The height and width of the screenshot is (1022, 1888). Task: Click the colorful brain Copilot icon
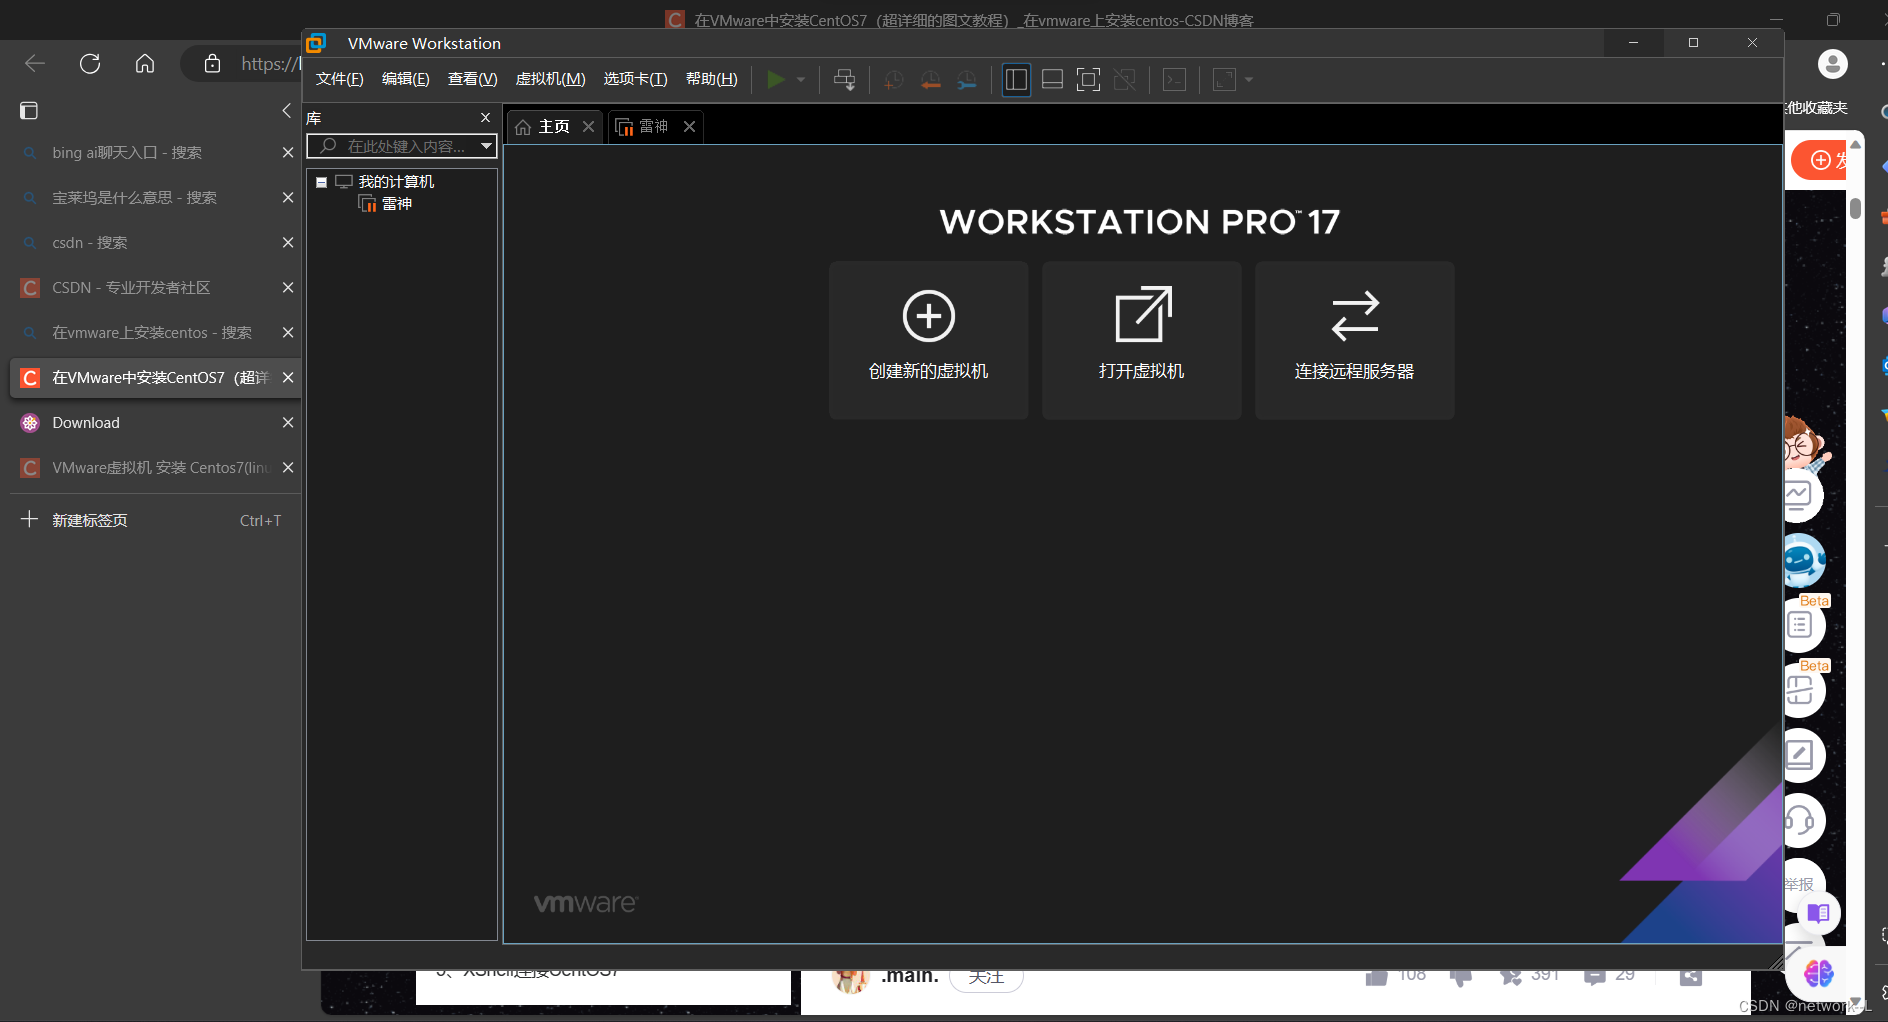[1819, 973]
